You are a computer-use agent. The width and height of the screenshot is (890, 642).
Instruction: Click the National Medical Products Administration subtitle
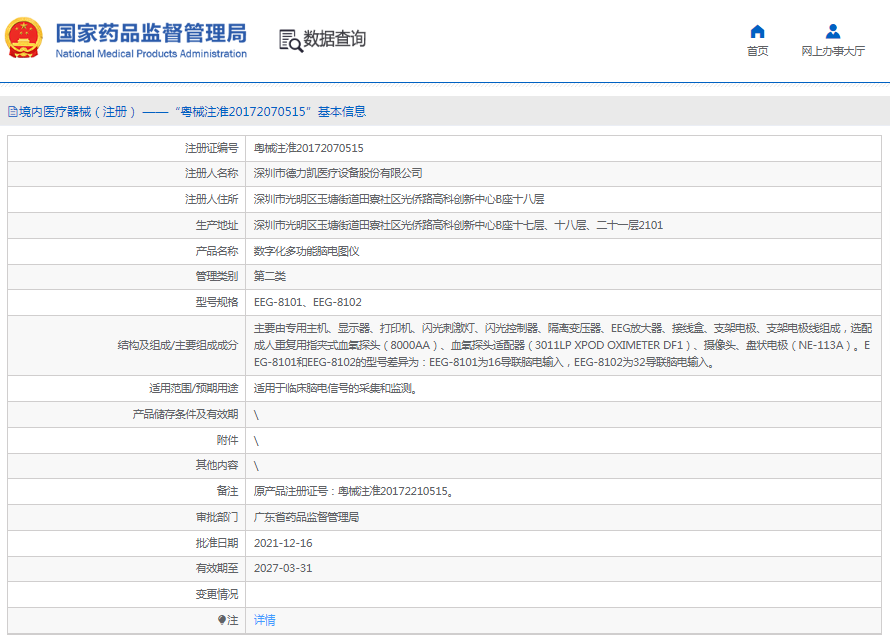pos(150,54)
